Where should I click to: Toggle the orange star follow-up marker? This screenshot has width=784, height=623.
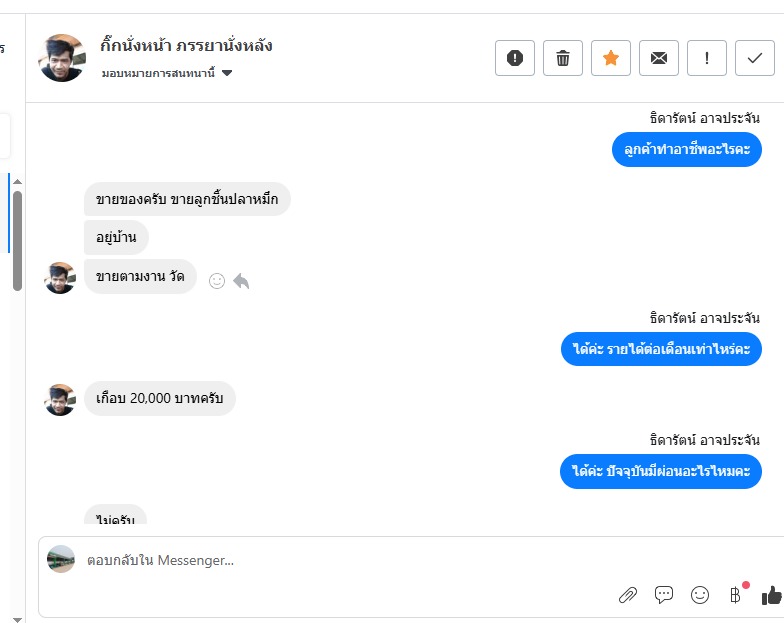(x=611, y=58)
